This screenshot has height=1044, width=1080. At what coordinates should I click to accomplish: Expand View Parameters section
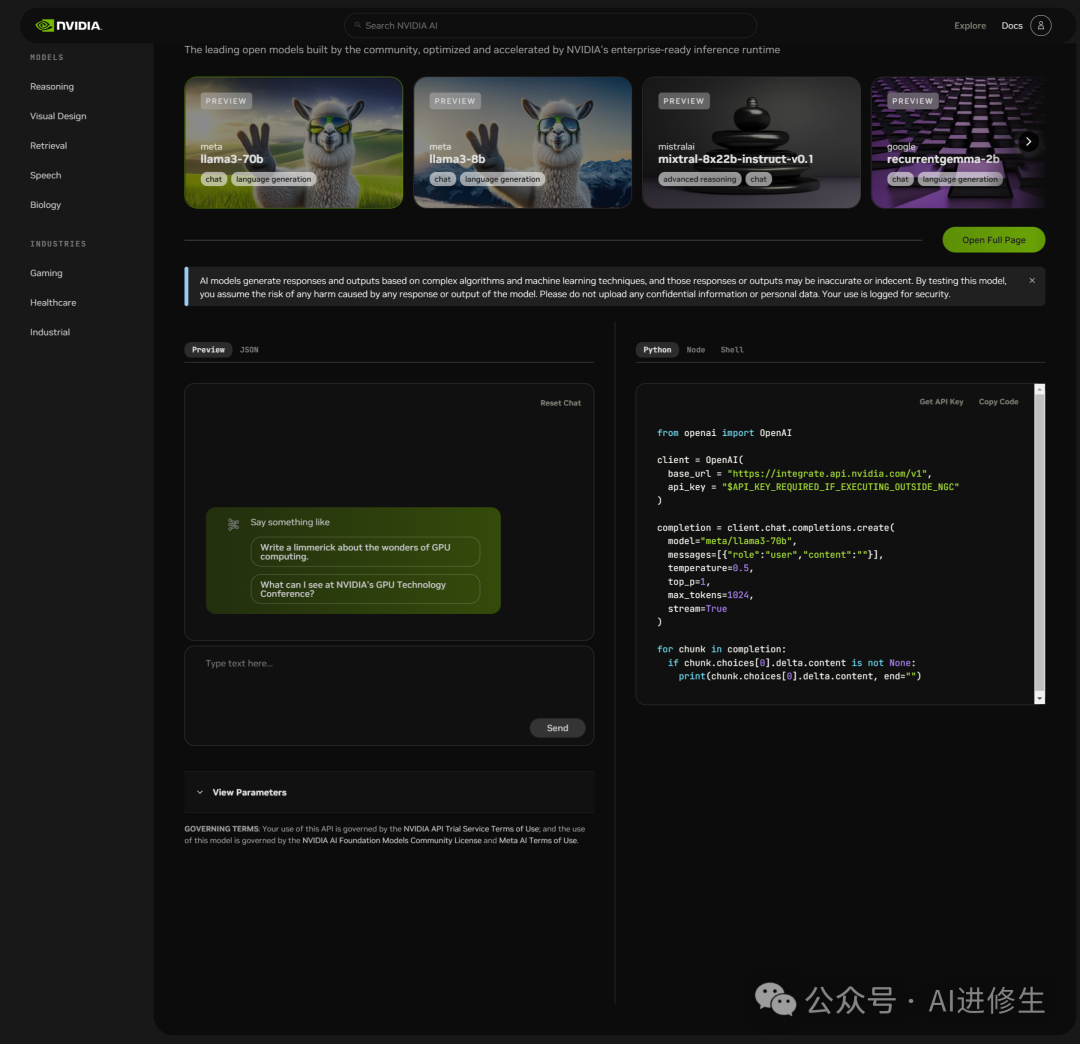(388, 792)
